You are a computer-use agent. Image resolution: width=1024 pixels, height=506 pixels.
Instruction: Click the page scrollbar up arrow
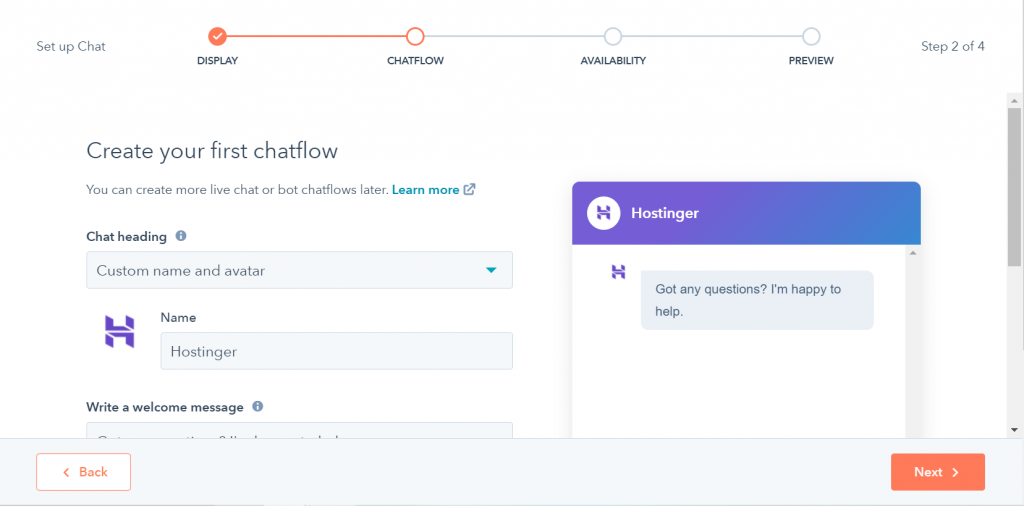point(1014,101)
